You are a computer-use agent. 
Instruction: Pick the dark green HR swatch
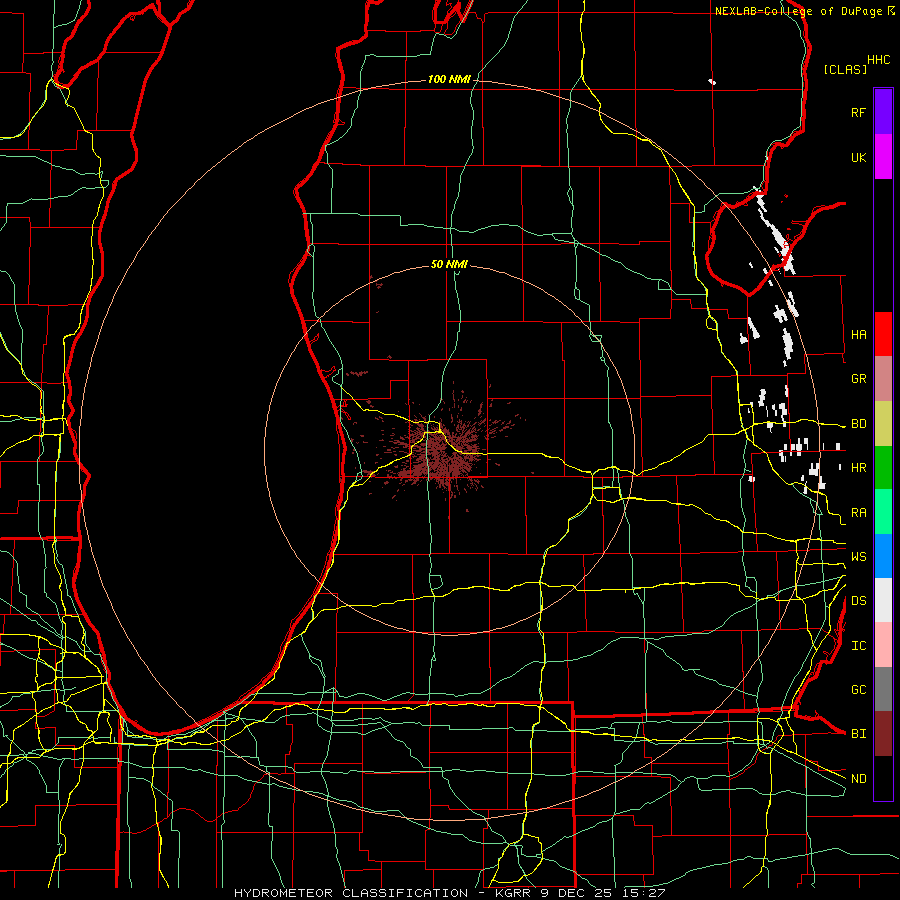tap(883, 468)
